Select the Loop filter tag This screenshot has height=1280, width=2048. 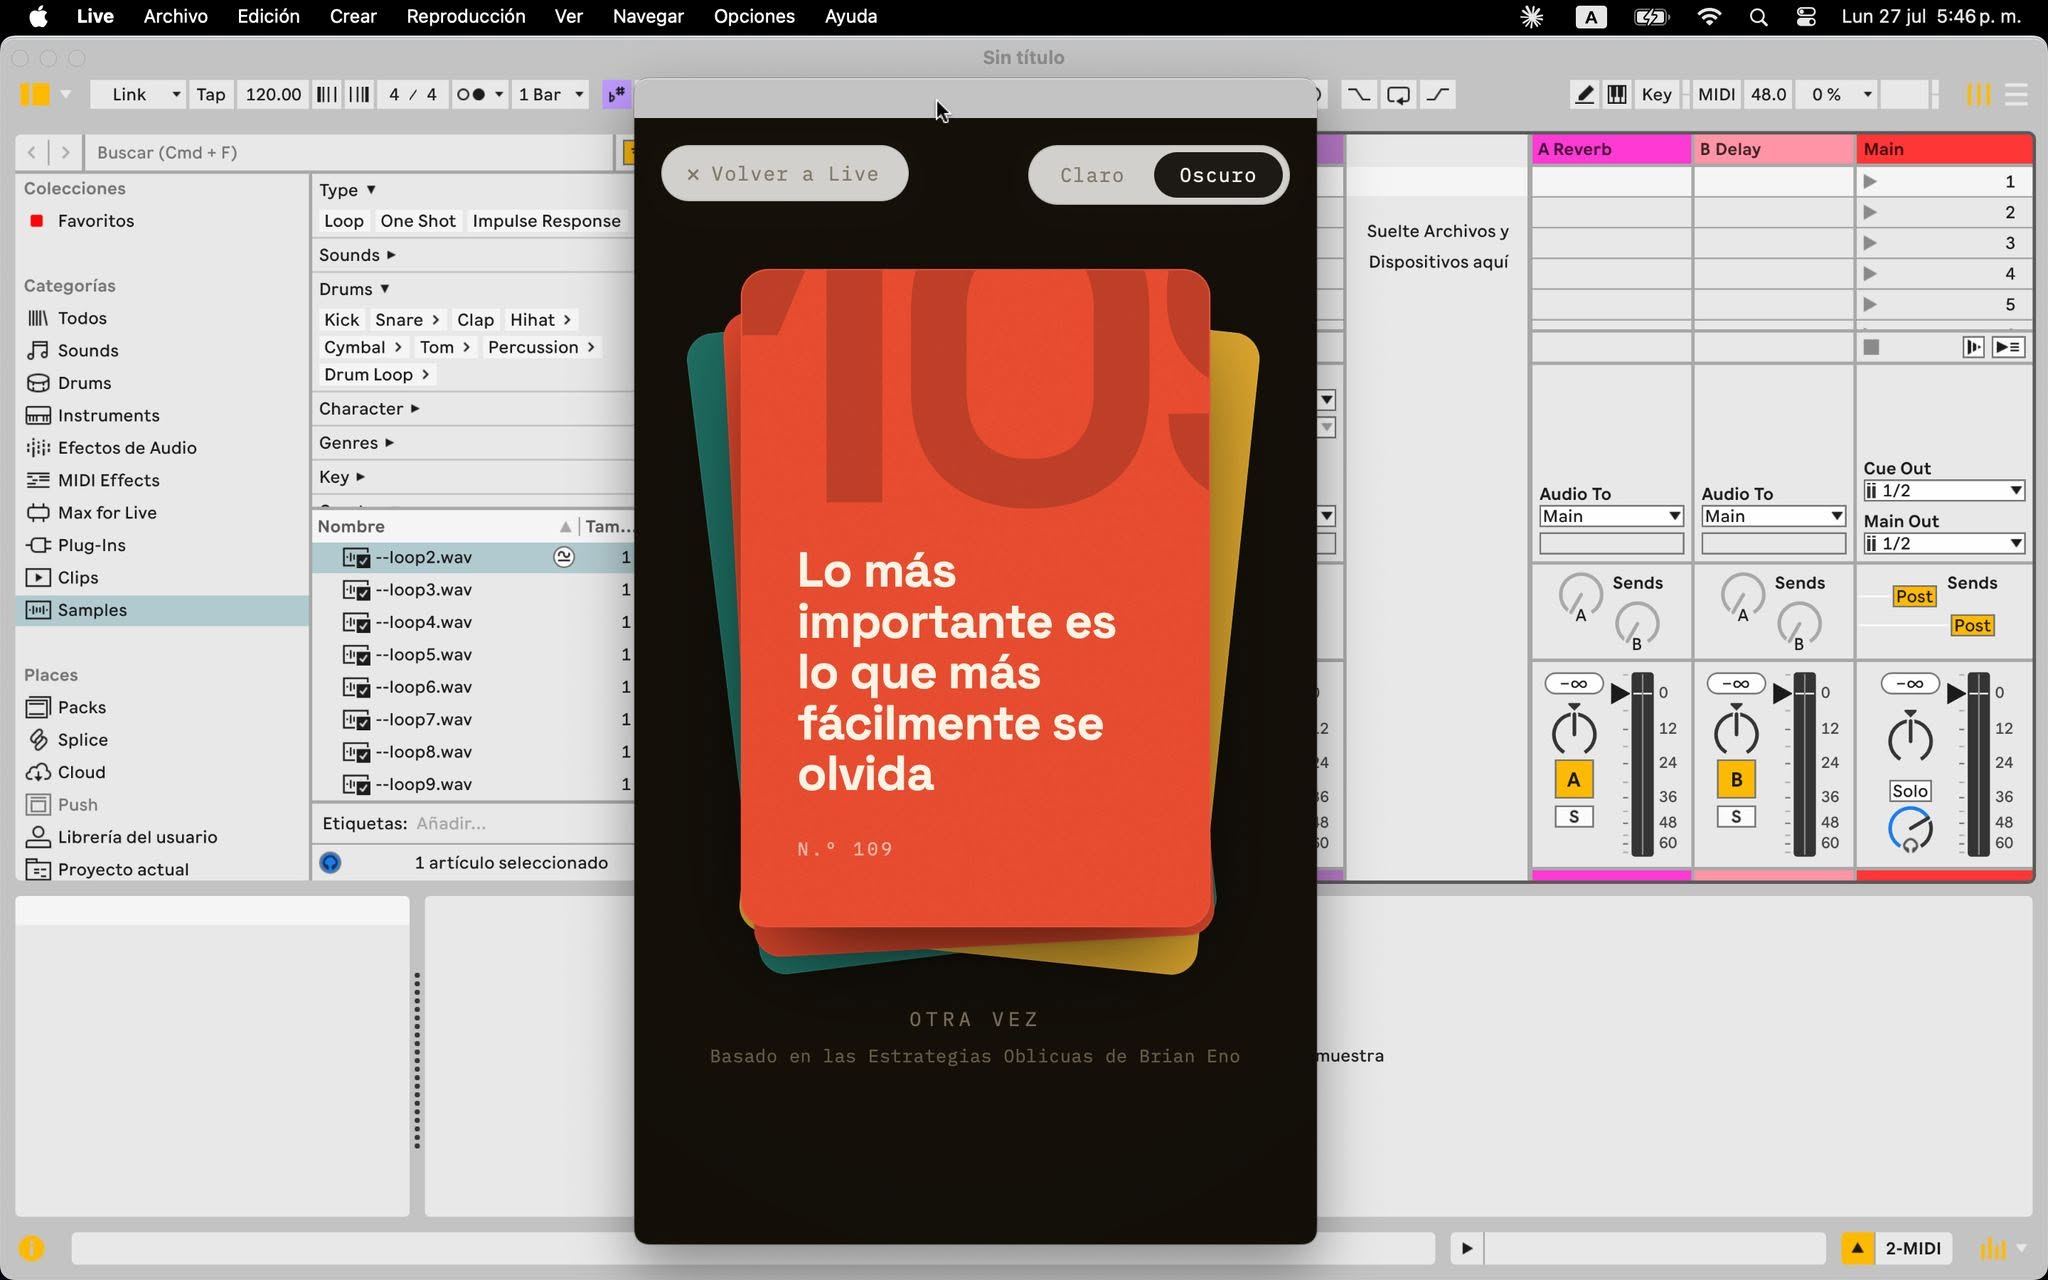click(x=343, y=221)
